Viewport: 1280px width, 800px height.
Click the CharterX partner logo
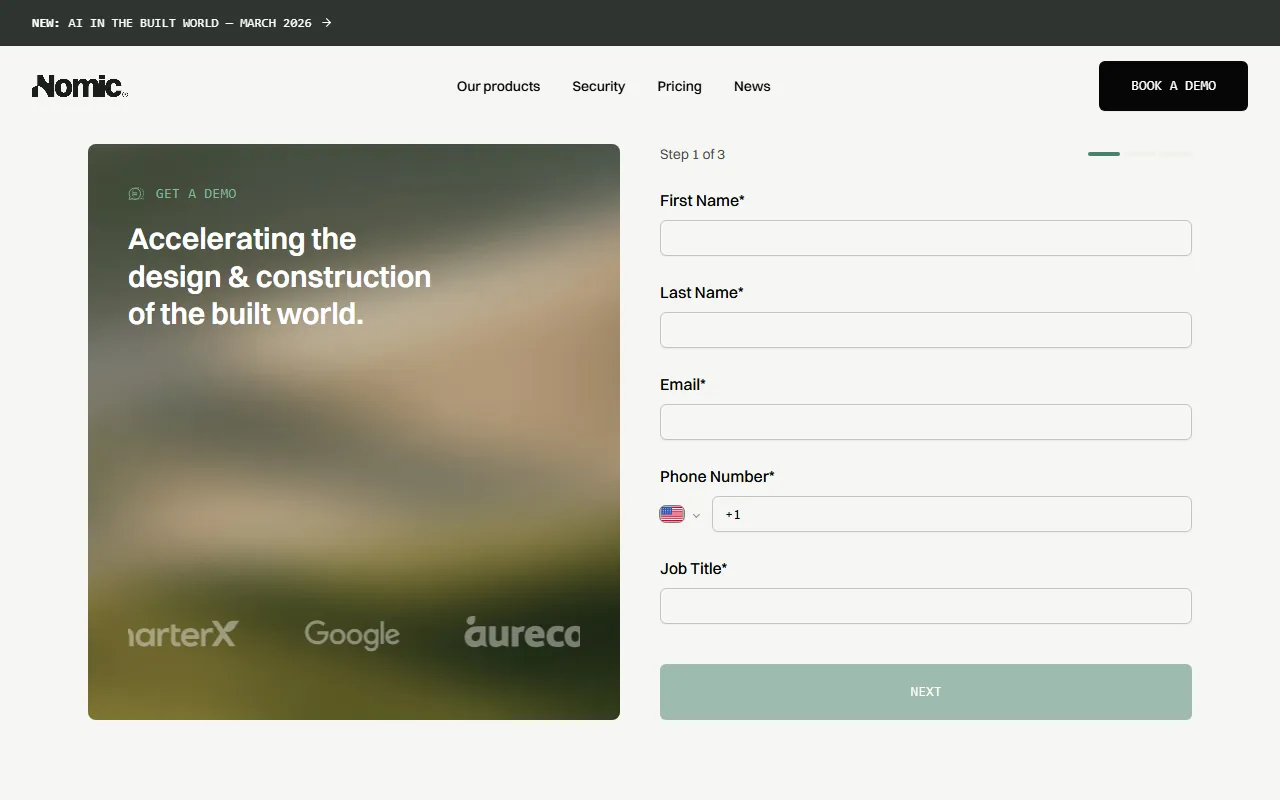[x=184, y=634]
